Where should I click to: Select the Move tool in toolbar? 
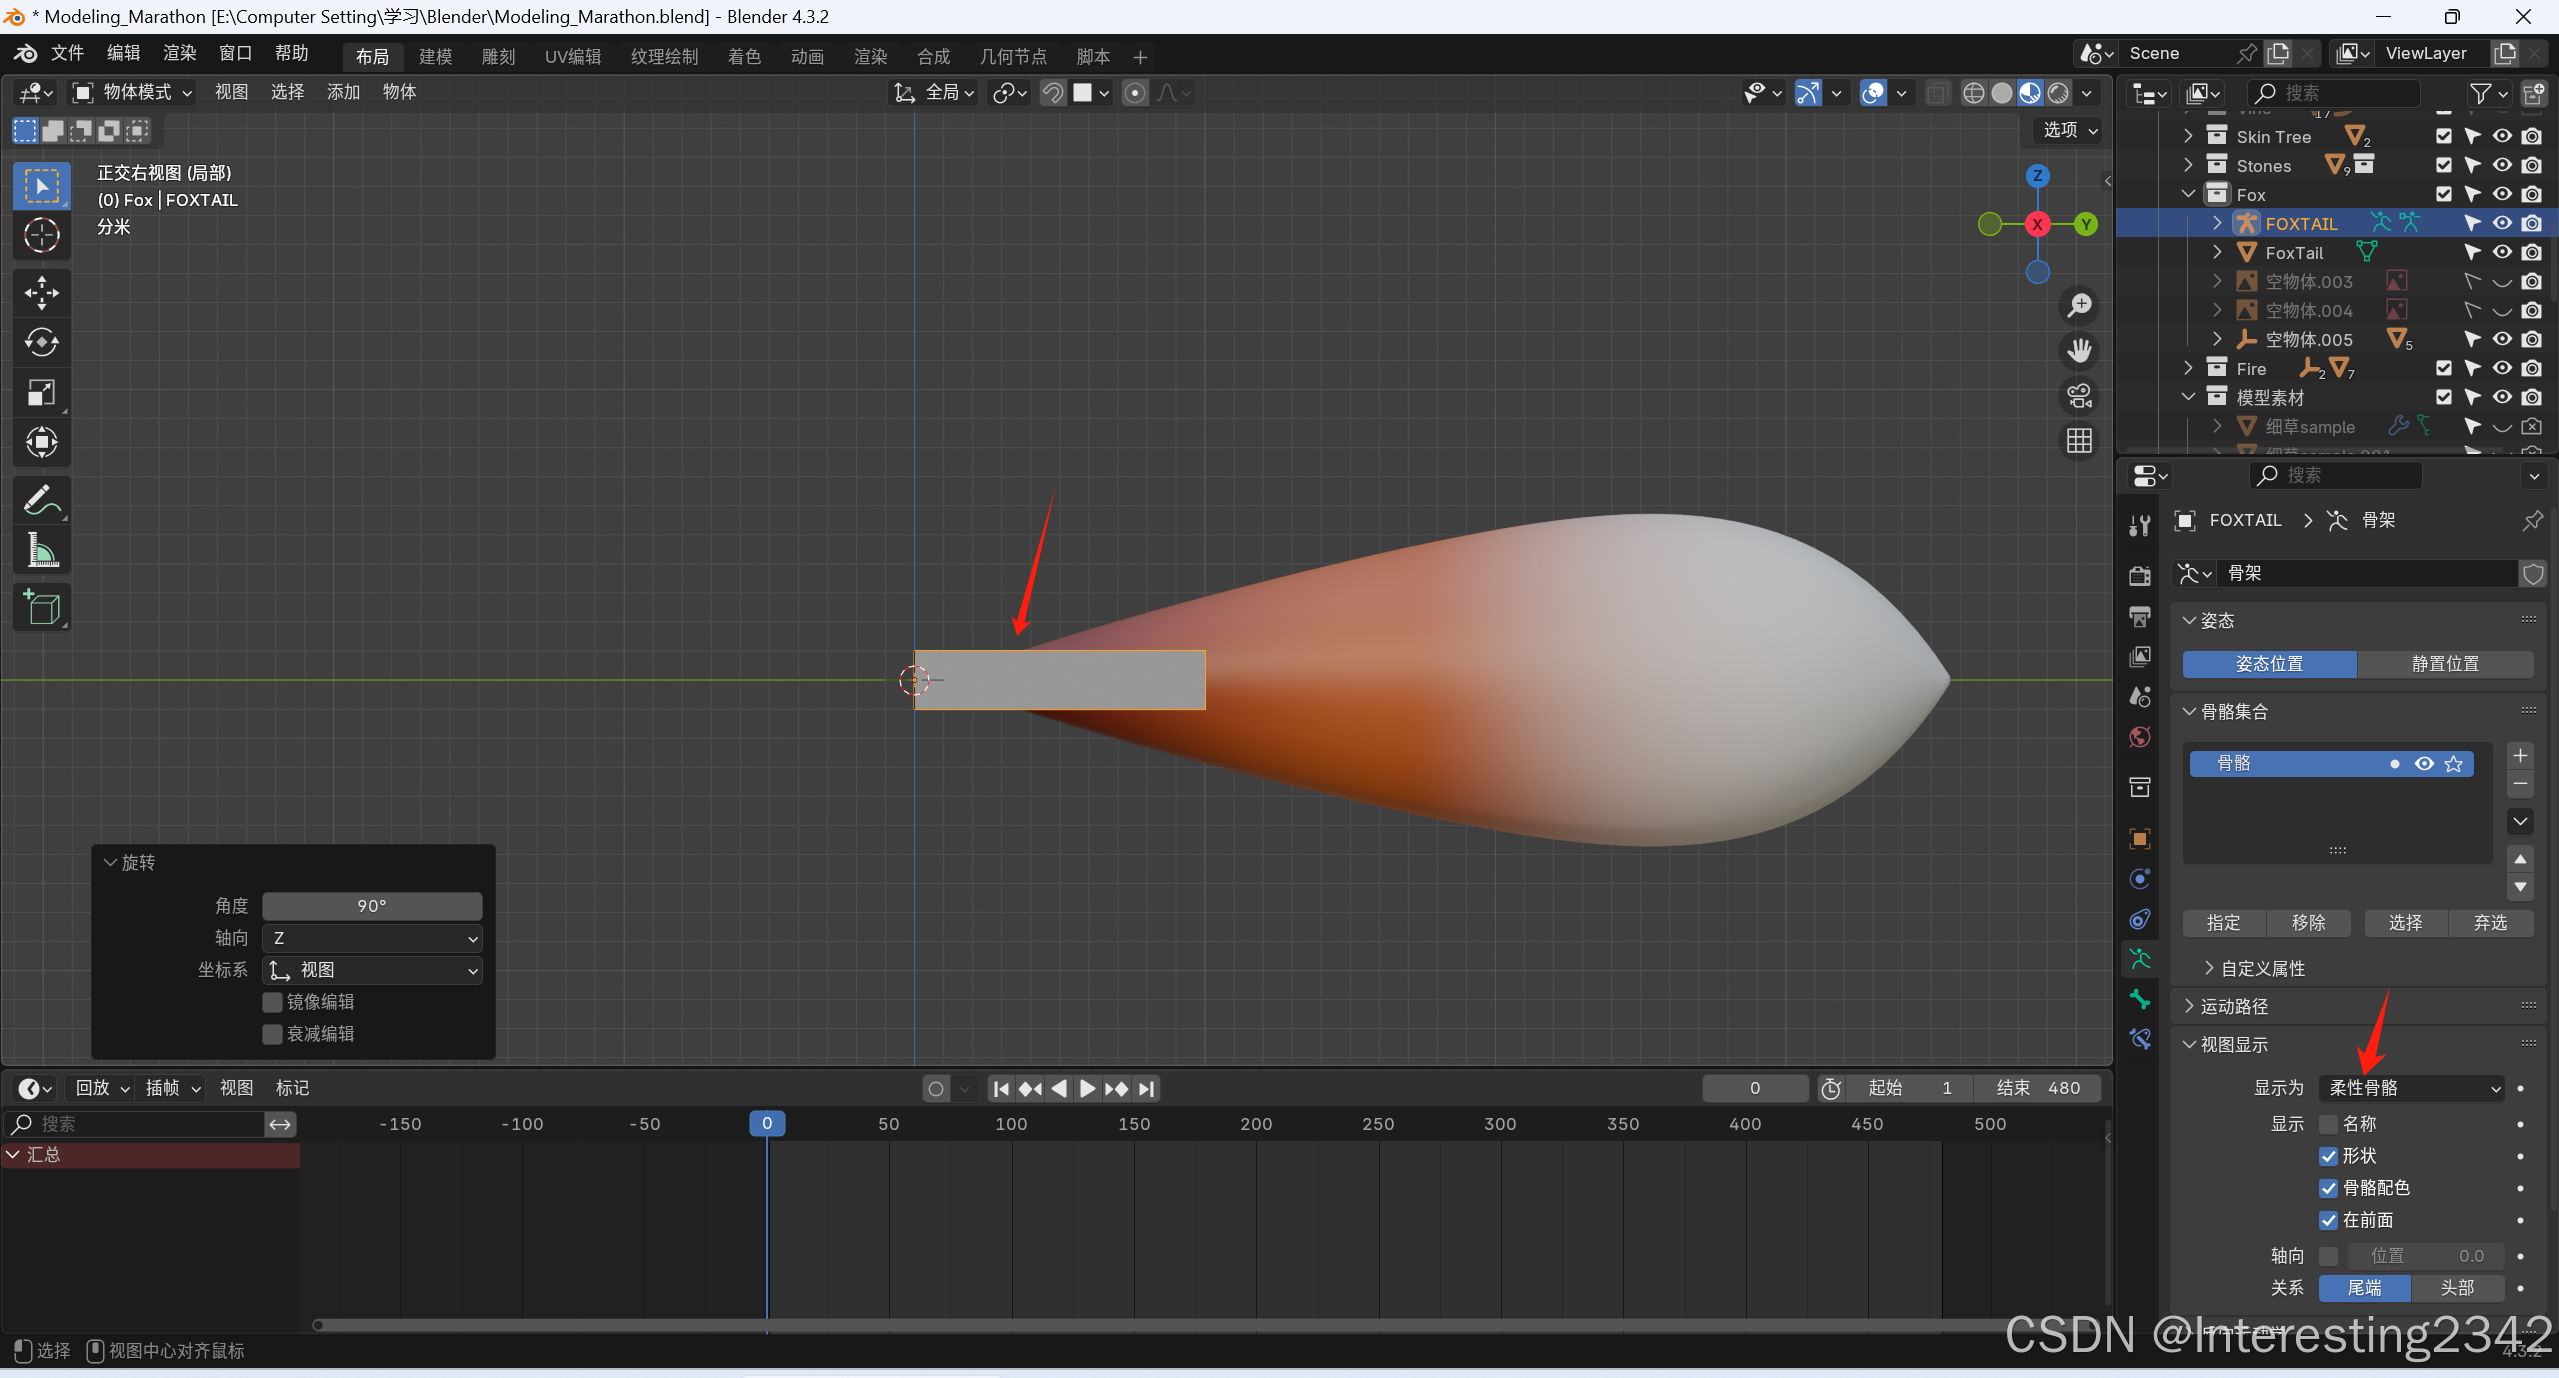pyautogui.click(x=41, y=292)
